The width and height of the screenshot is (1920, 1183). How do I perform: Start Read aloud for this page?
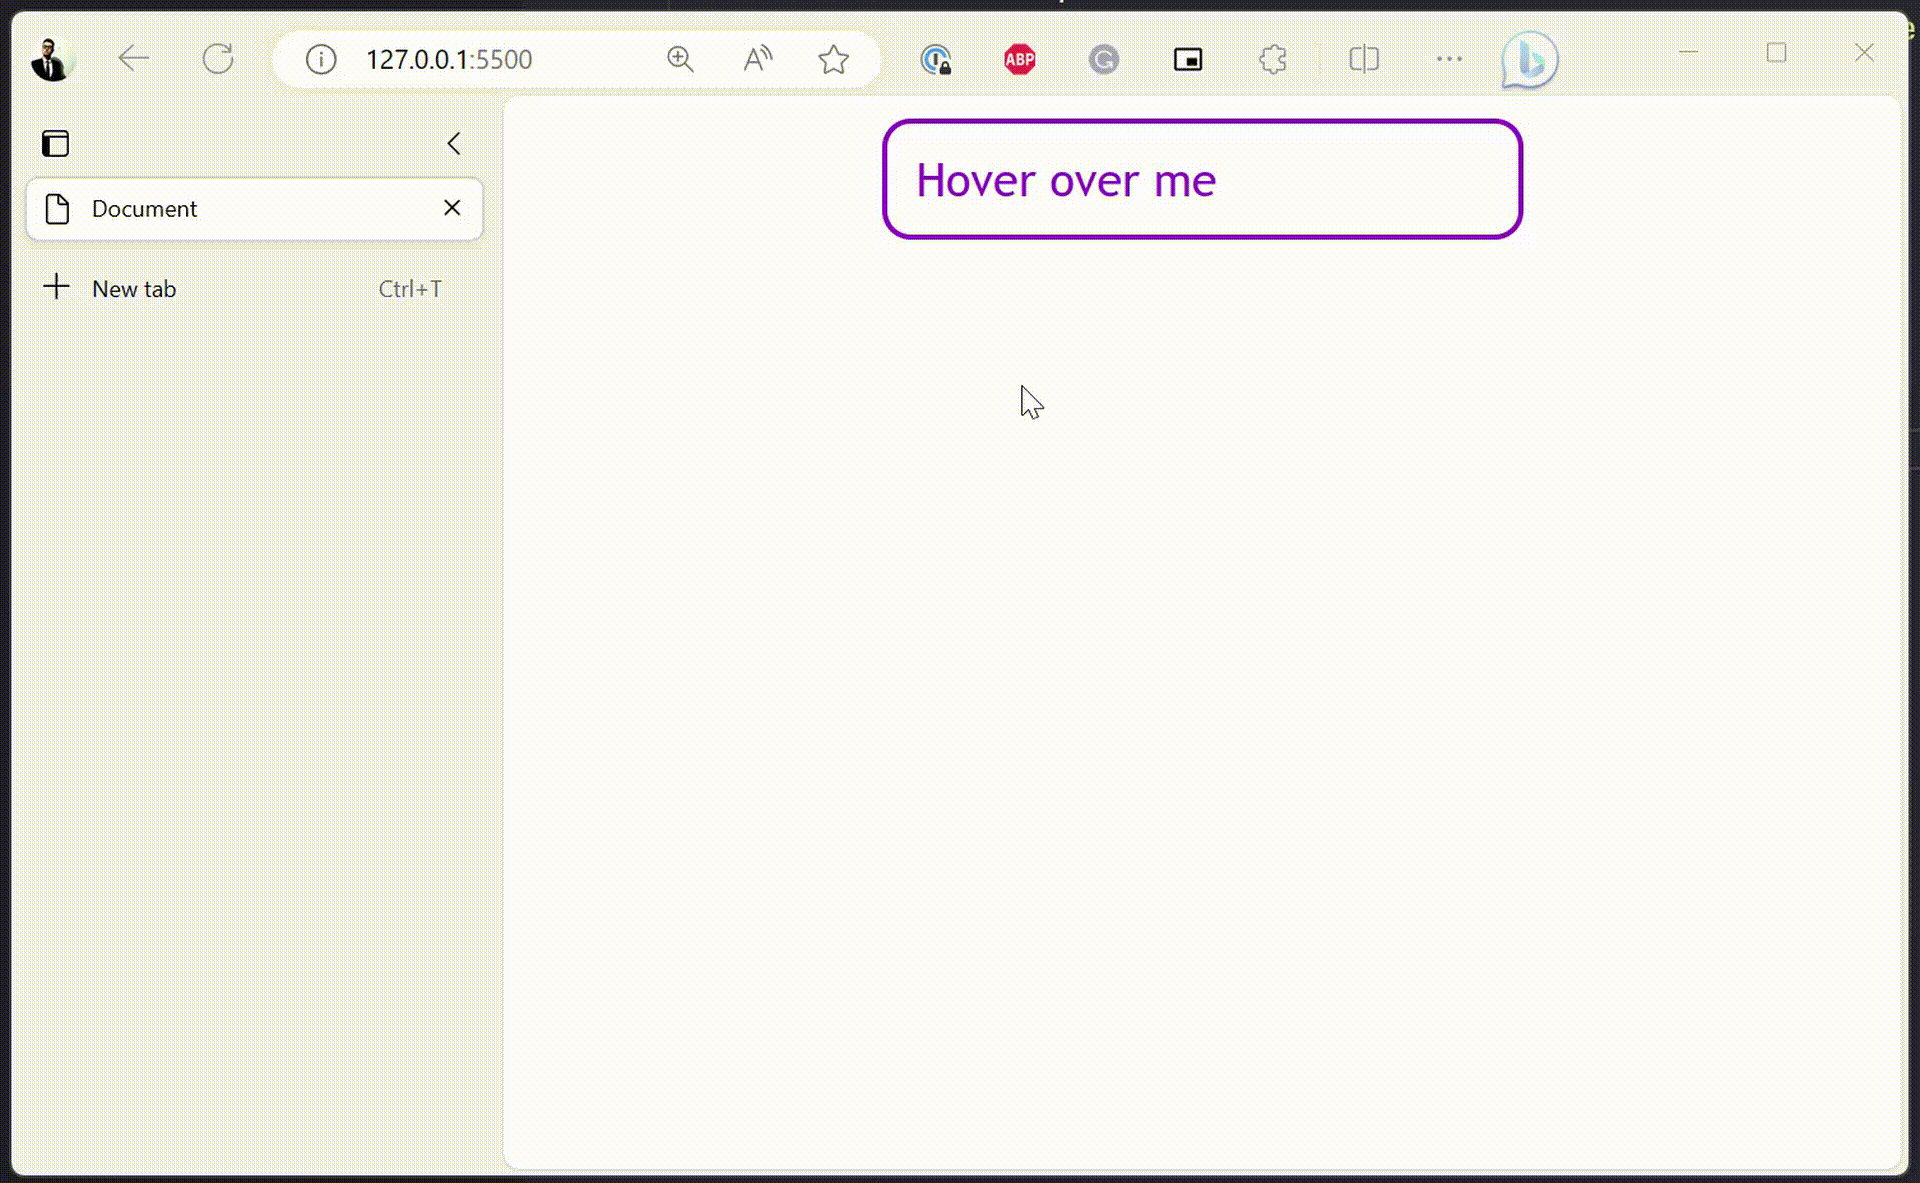758,59
